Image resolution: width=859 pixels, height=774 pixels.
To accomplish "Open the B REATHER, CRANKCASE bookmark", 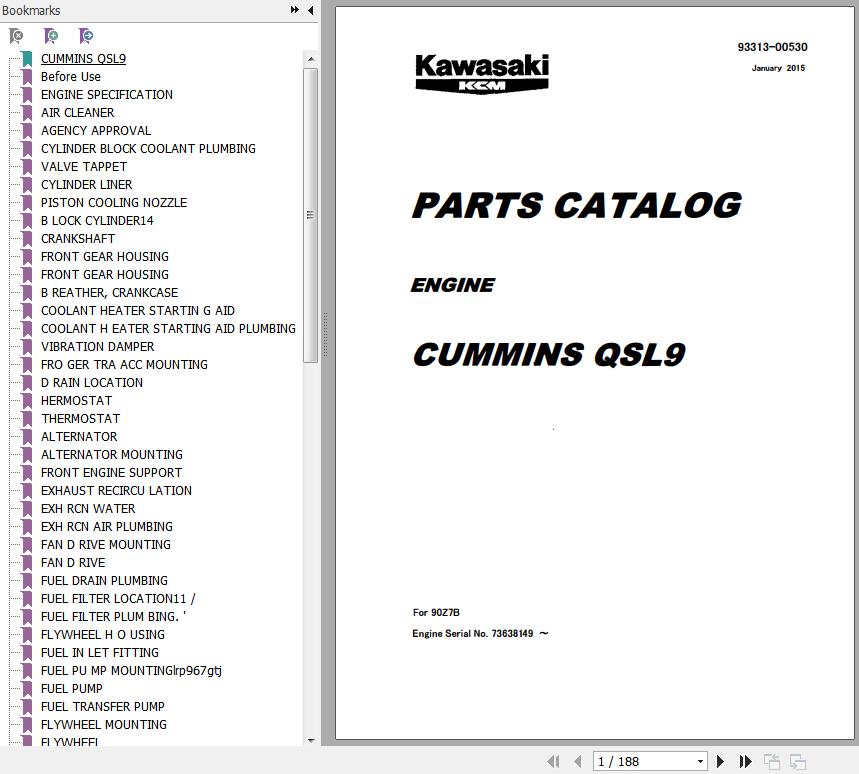I will (110, 293).
